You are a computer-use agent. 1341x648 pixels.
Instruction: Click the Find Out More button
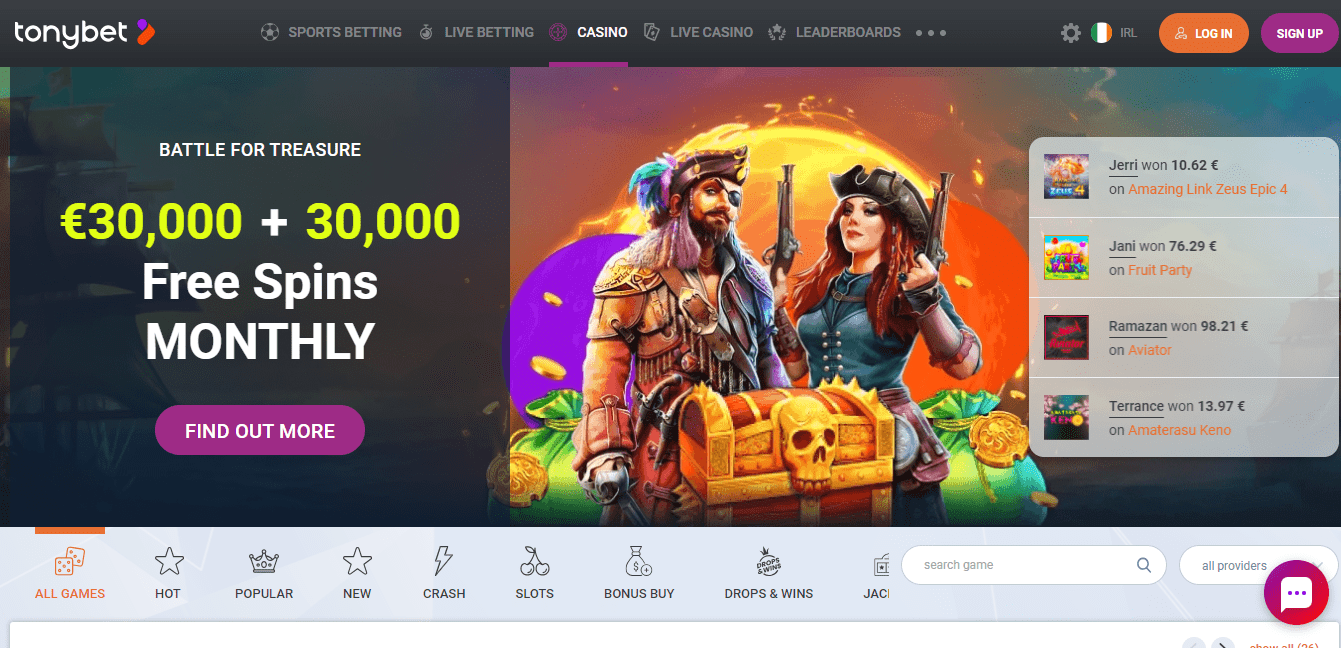[x=260, y=430]
